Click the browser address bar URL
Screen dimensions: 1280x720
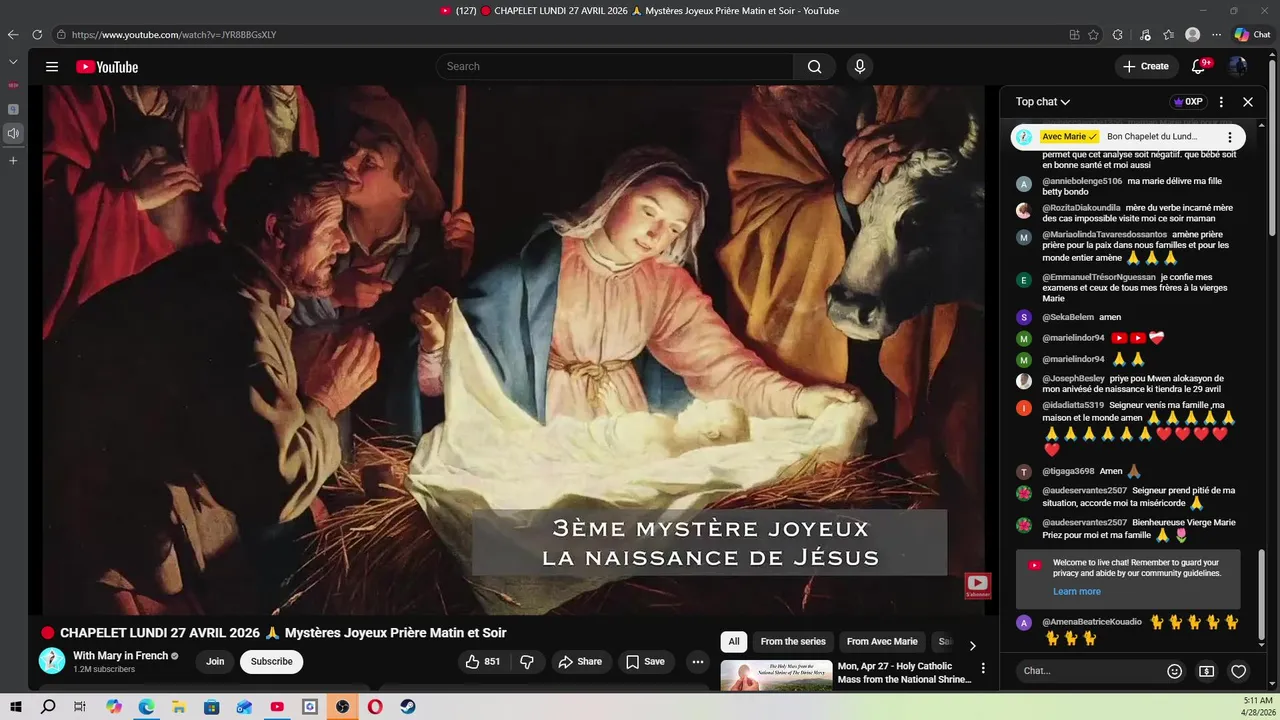point(174,35)
